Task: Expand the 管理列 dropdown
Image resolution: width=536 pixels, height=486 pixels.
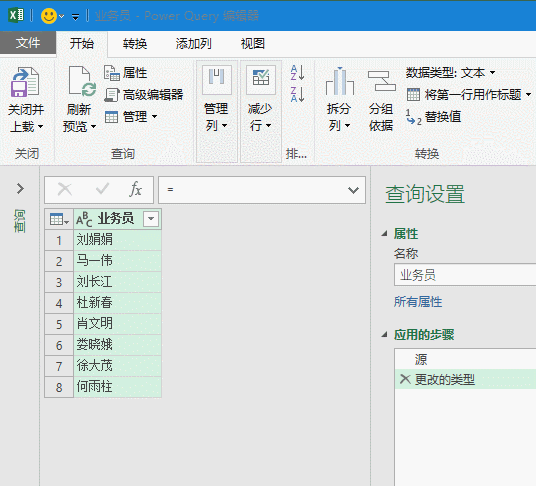Action: pyautogui.click(x=224, y=126)
